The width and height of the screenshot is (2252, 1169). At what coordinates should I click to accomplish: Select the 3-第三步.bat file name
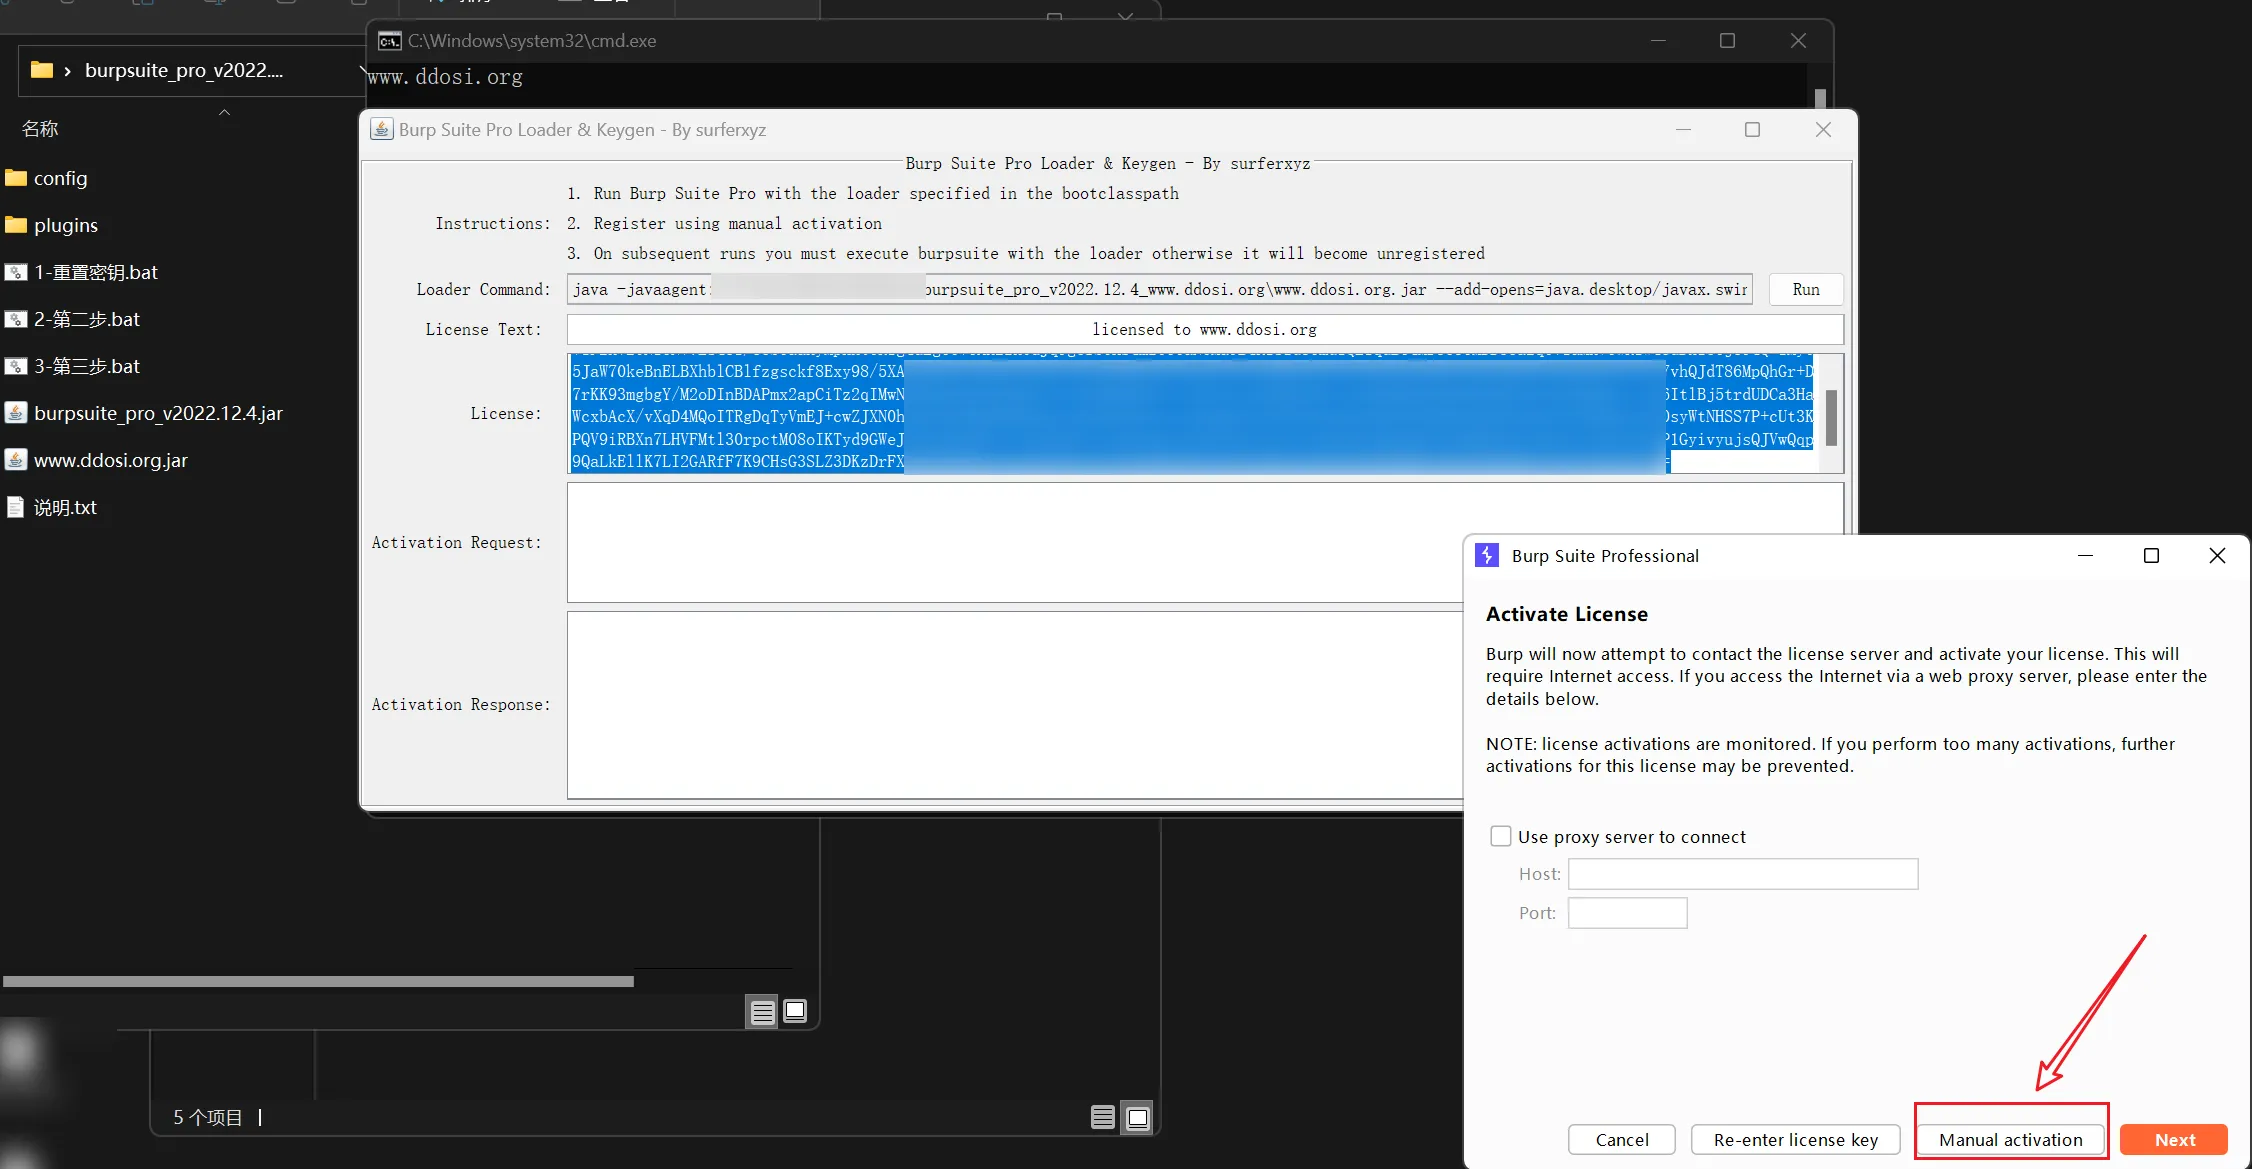(87, 366)
